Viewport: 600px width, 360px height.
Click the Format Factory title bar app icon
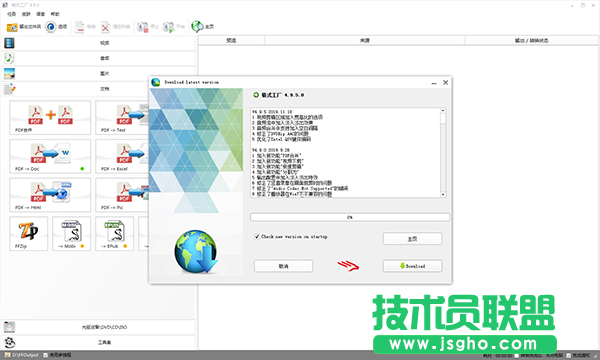pyautogui.click(x=5, y=5)
